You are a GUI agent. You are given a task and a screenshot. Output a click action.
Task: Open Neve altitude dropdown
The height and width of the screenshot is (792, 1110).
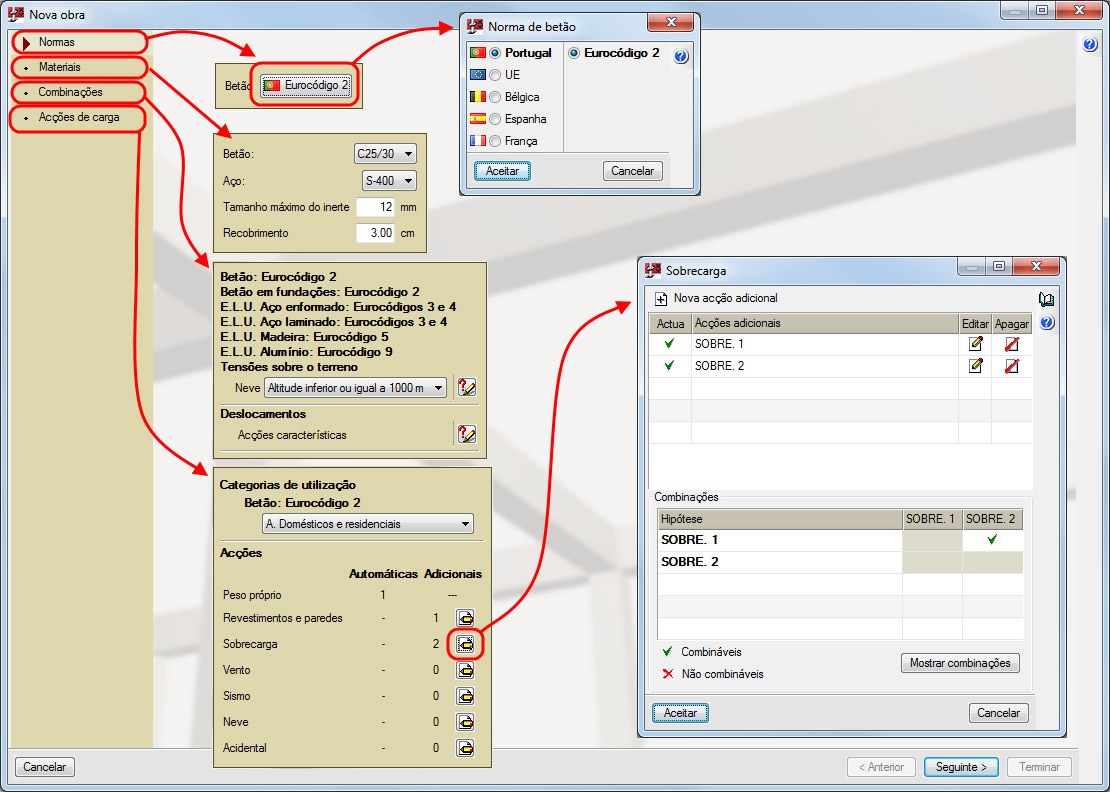click(355, 388)
